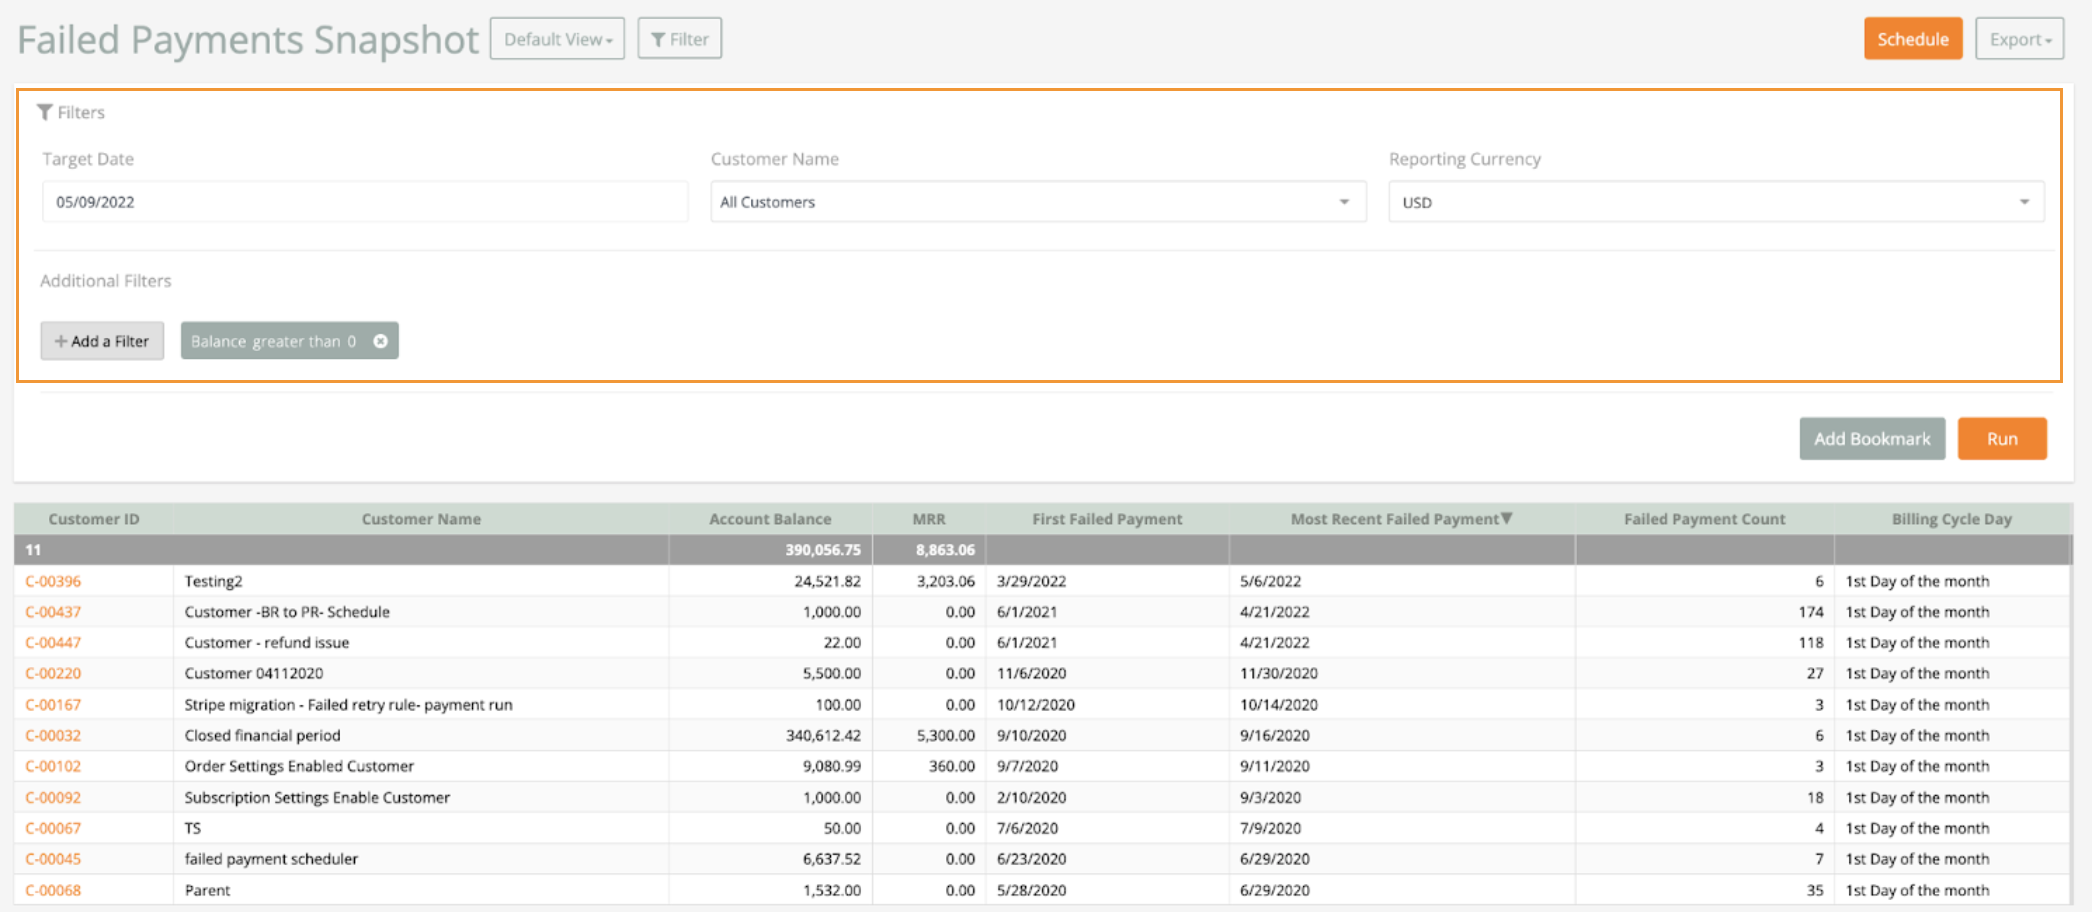Image resolution: width=2092 pixels, height=912 pixels.
Task: Click first failed payment 5/28/2020
Action: tap(1031, 890)
